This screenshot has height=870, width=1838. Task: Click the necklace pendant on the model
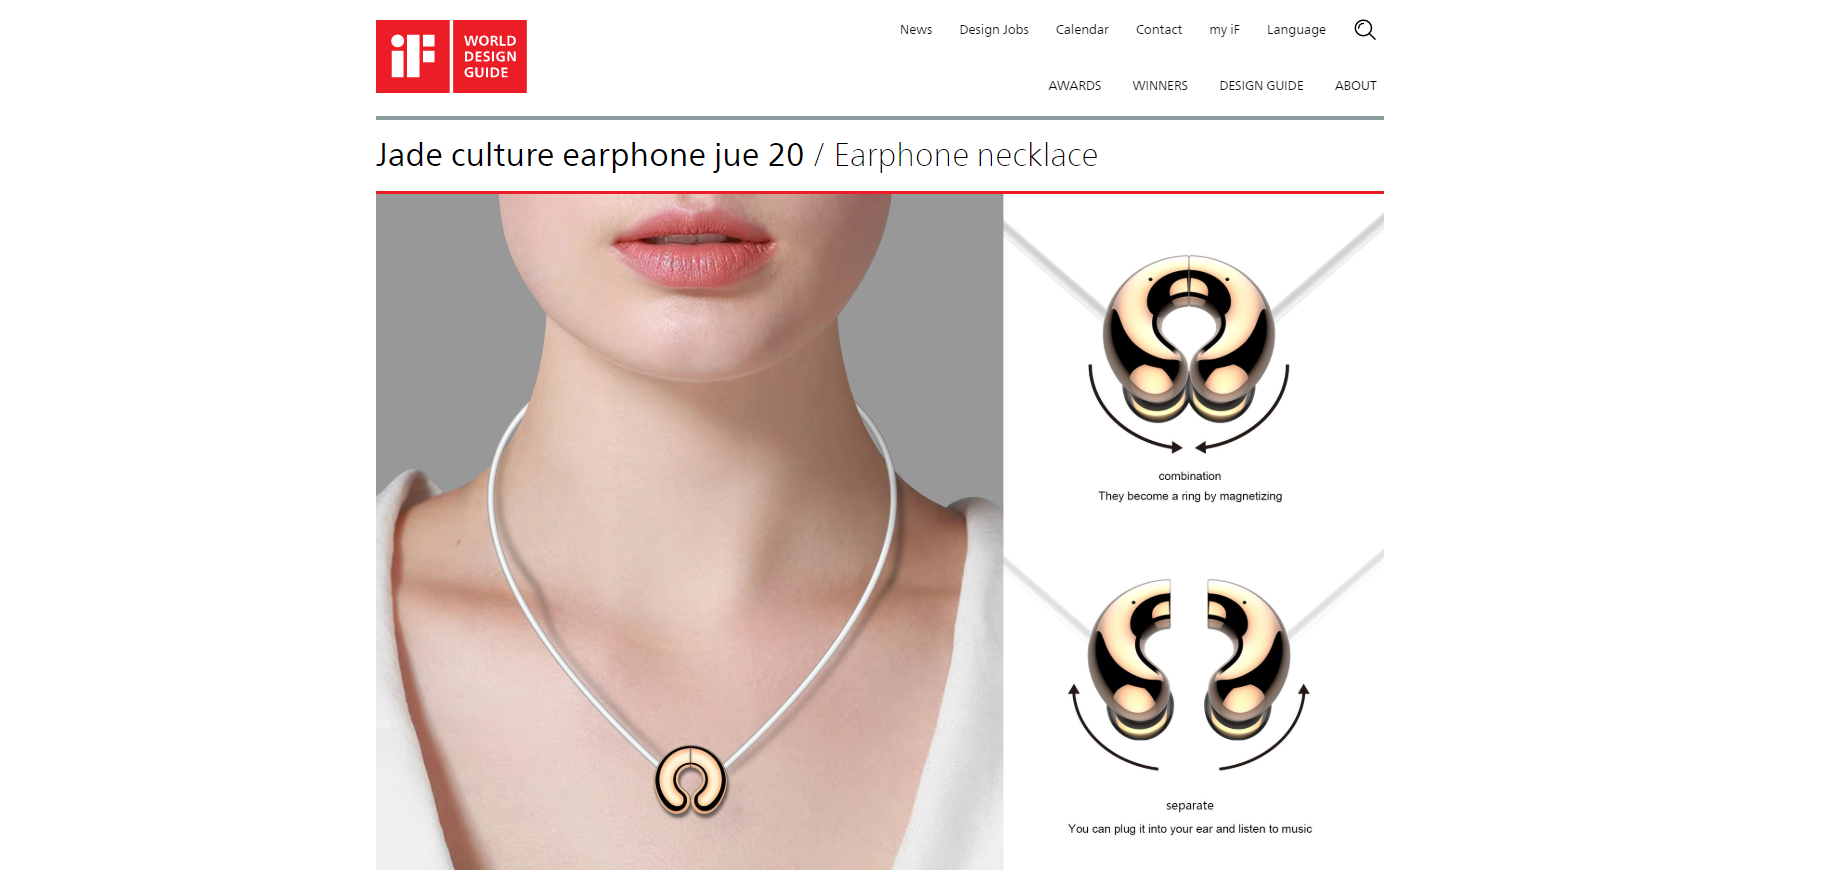click(x=690, y=780)
